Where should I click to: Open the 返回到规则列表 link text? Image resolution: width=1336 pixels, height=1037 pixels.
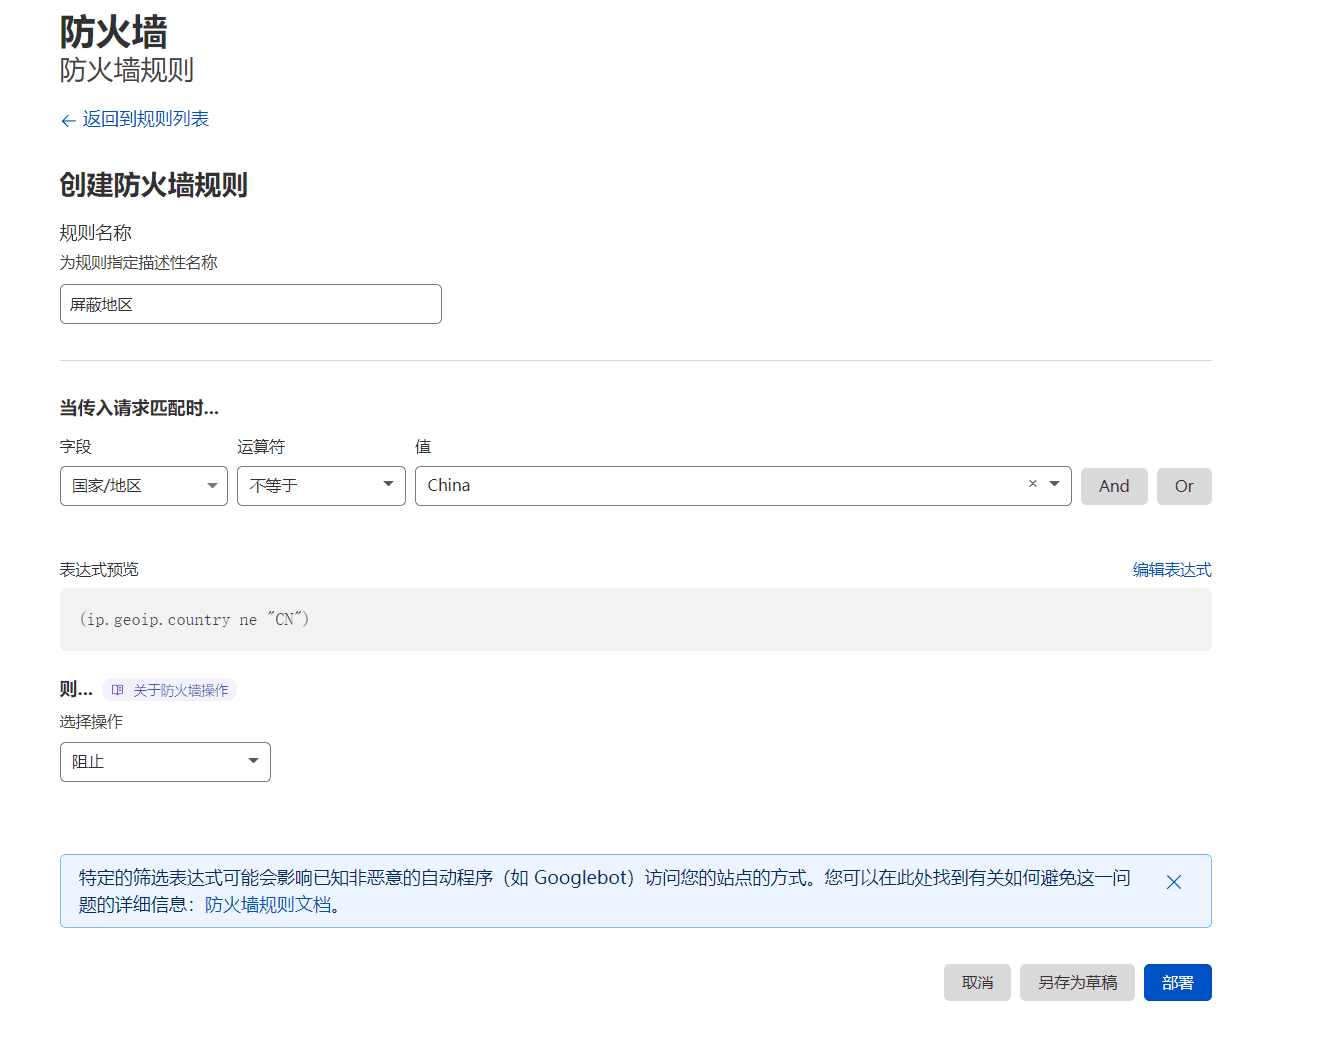(145, 119)
